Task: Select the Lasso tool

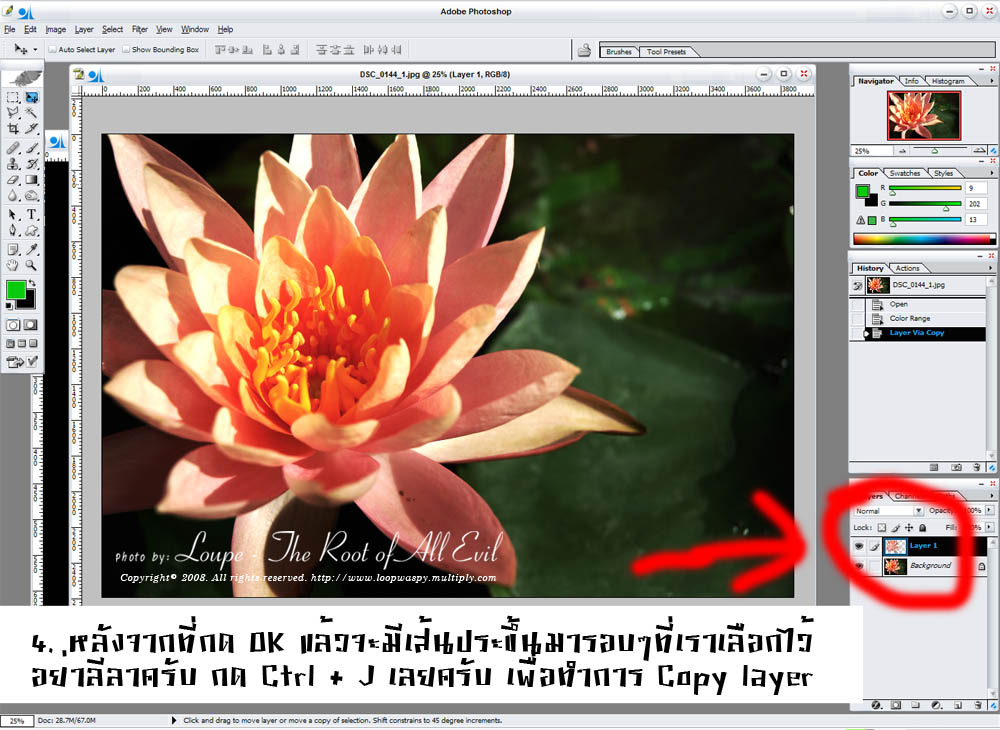Action: (13, 113)
